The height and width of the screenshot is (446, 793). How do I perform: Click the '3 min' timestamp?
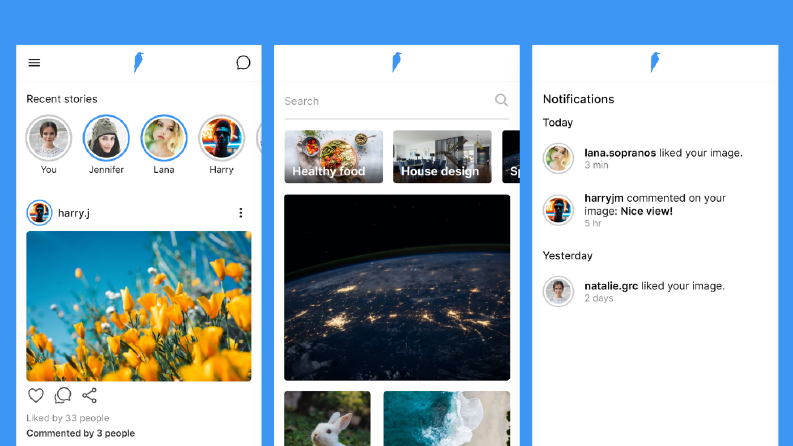pyautogui.click(x=596, y=165)
